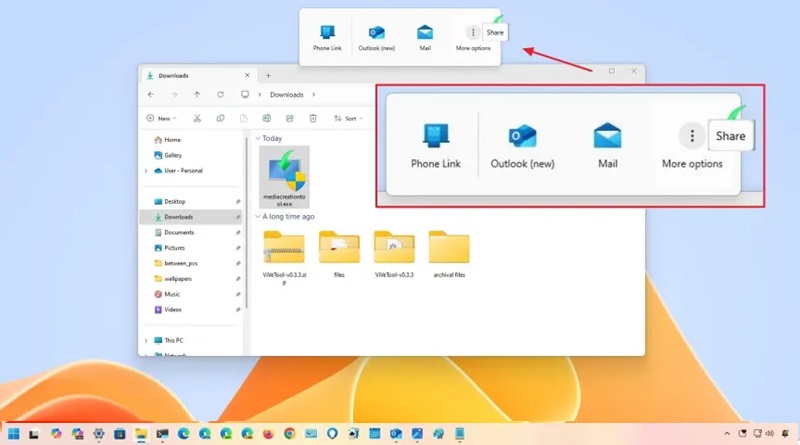Click More options dots in smaller share flyout
This screenshot has height=445, width=800.
(x=473, y=33)
